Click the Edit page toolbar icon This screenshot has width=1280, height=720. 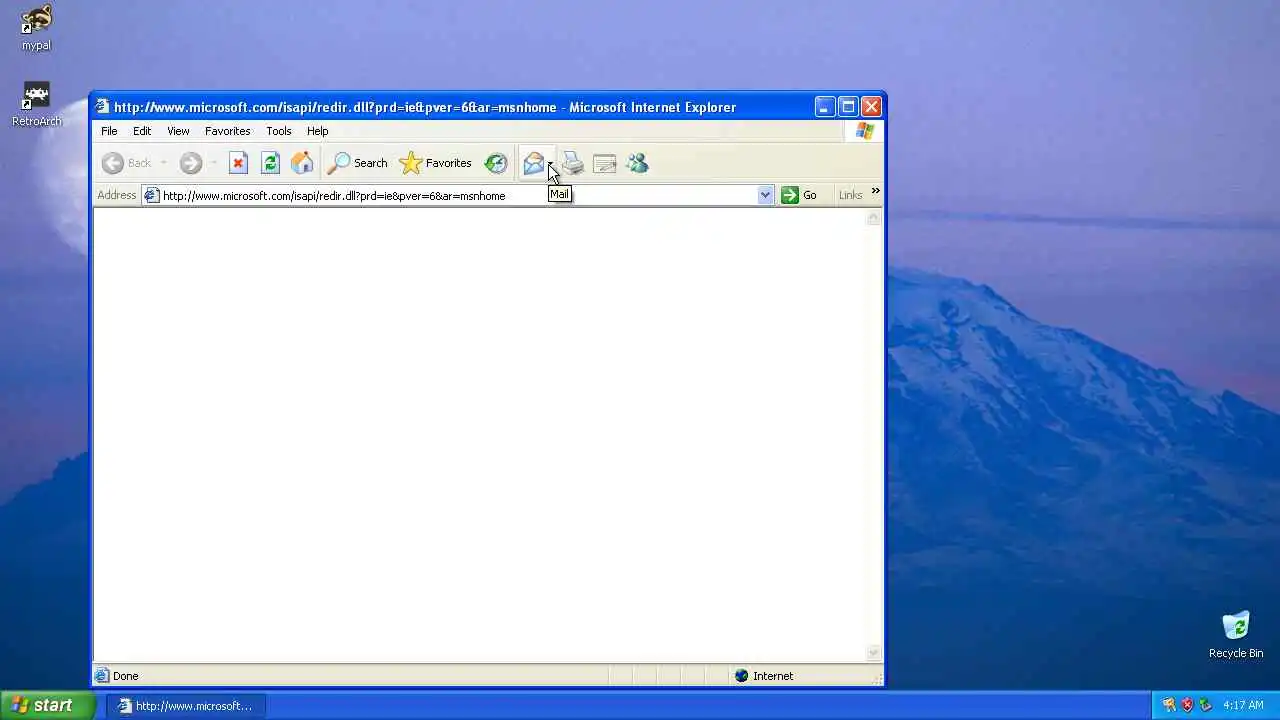pos(605,163)
